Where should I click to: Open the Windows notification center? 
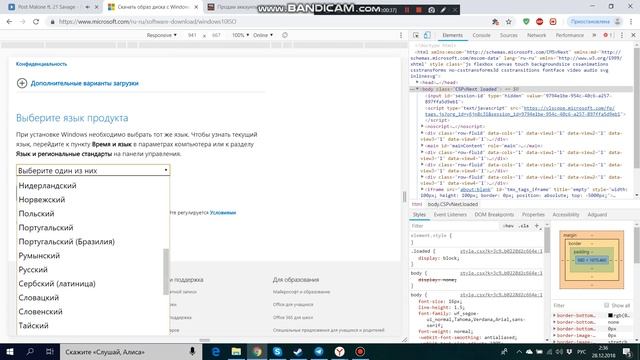coord(627,352)
